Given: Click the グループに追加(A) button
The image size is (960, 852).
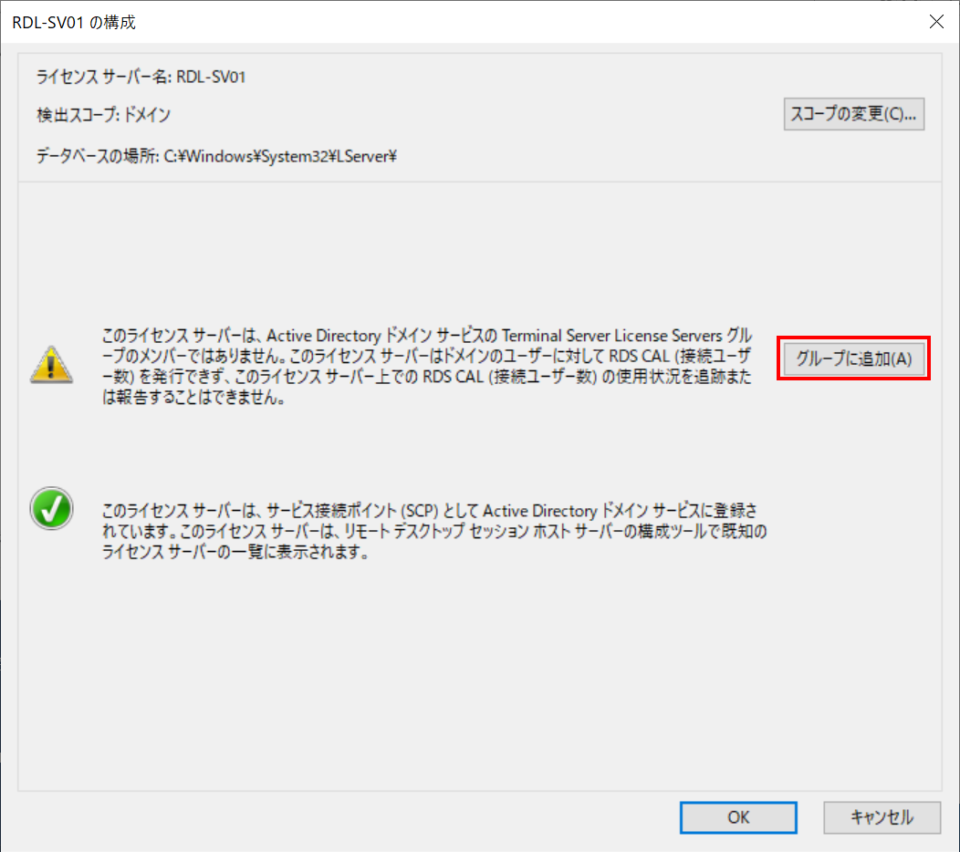Looking at the screenshot, I should tap(853, 358).
